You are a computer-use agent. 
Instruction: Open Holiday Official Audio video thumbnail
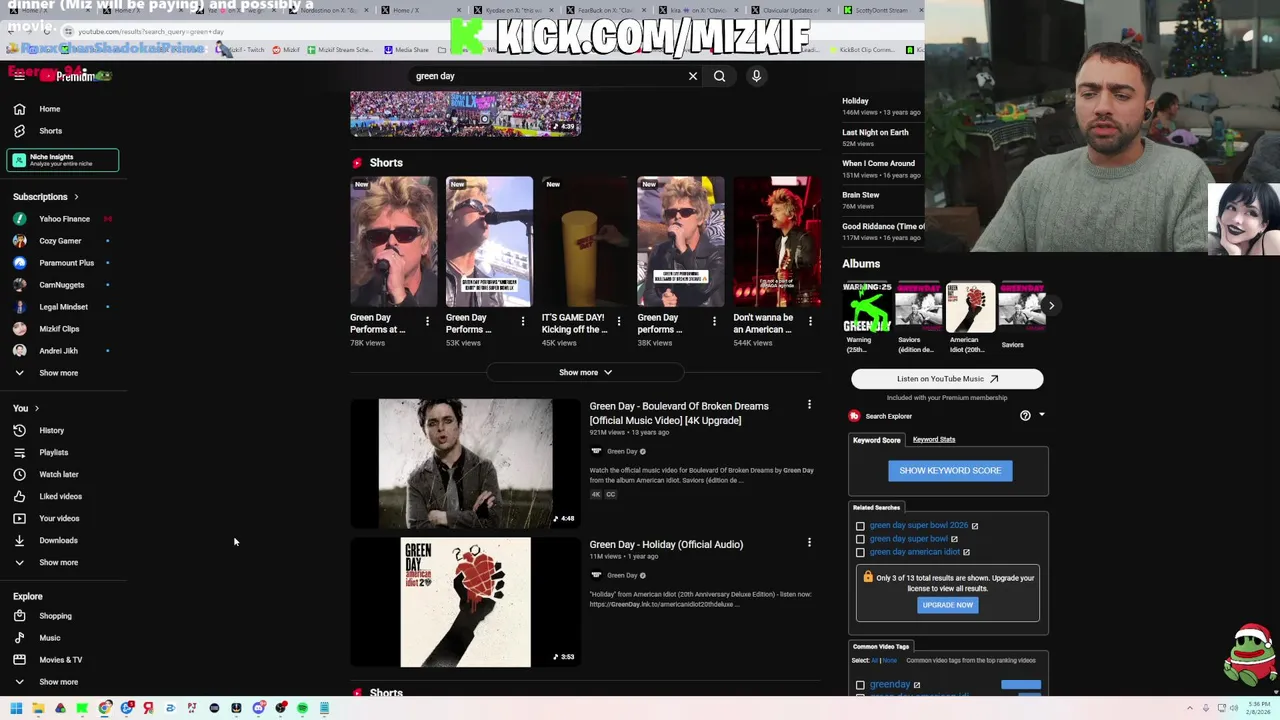465,602
